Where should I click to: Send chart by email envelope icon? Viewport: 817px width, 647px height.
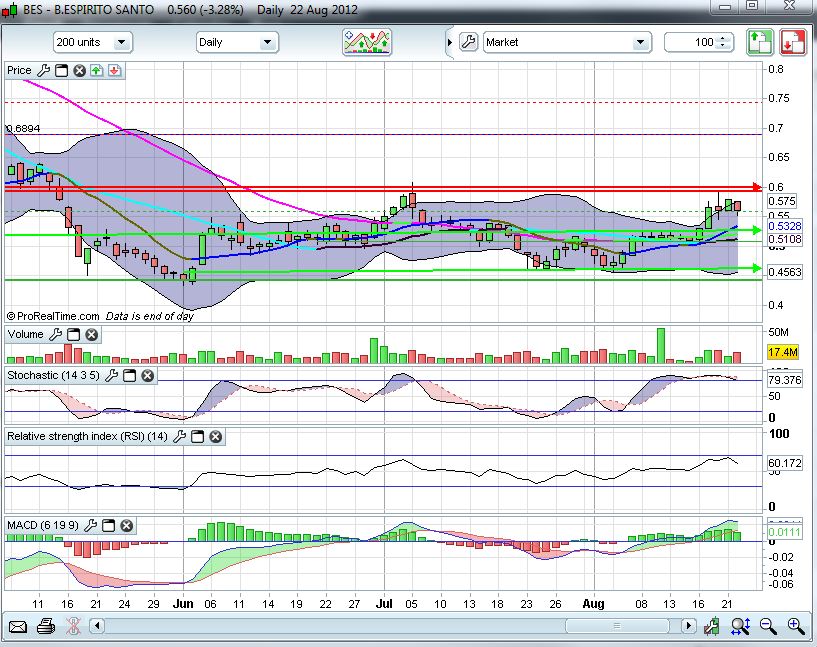coord(18,626)
